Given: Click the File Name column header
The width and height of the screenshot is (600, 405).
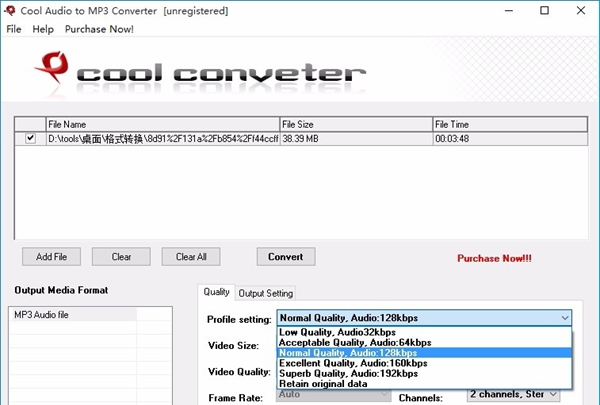Looking at the screenshot, I should pyautogui.click(x=163, y=124).
